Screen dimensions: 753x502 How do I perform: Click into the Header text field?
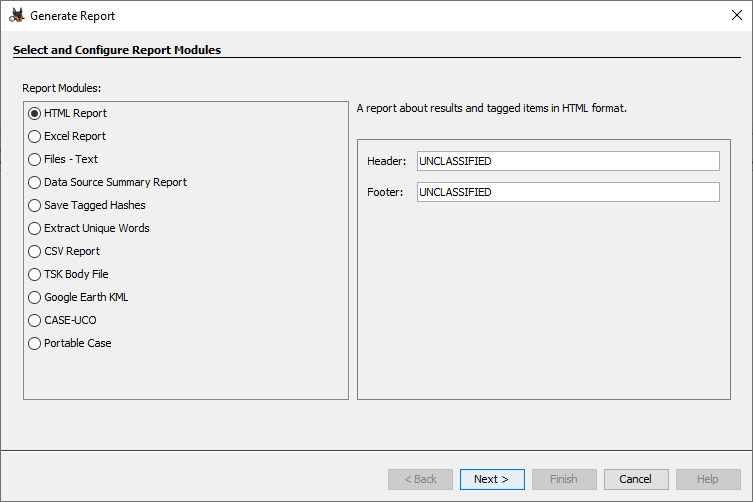(567, 161)
